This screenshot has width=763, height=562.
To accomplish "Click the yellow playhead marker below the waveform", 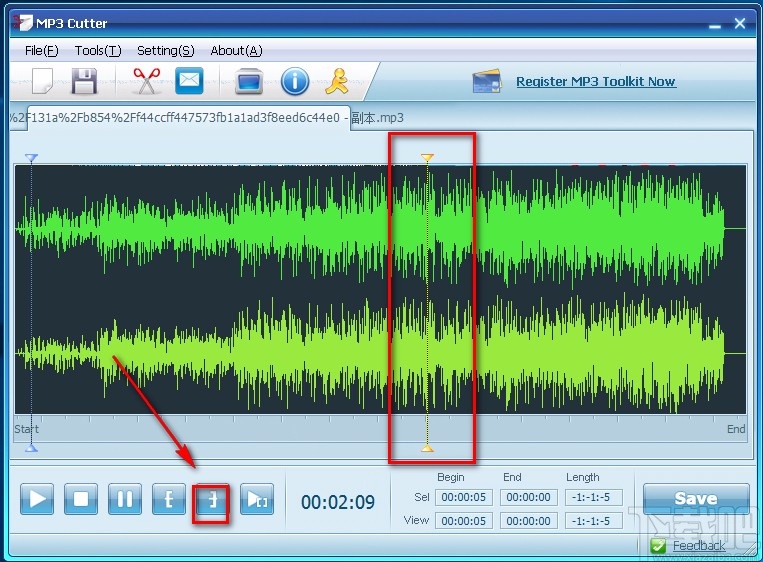I will (427, 448).
